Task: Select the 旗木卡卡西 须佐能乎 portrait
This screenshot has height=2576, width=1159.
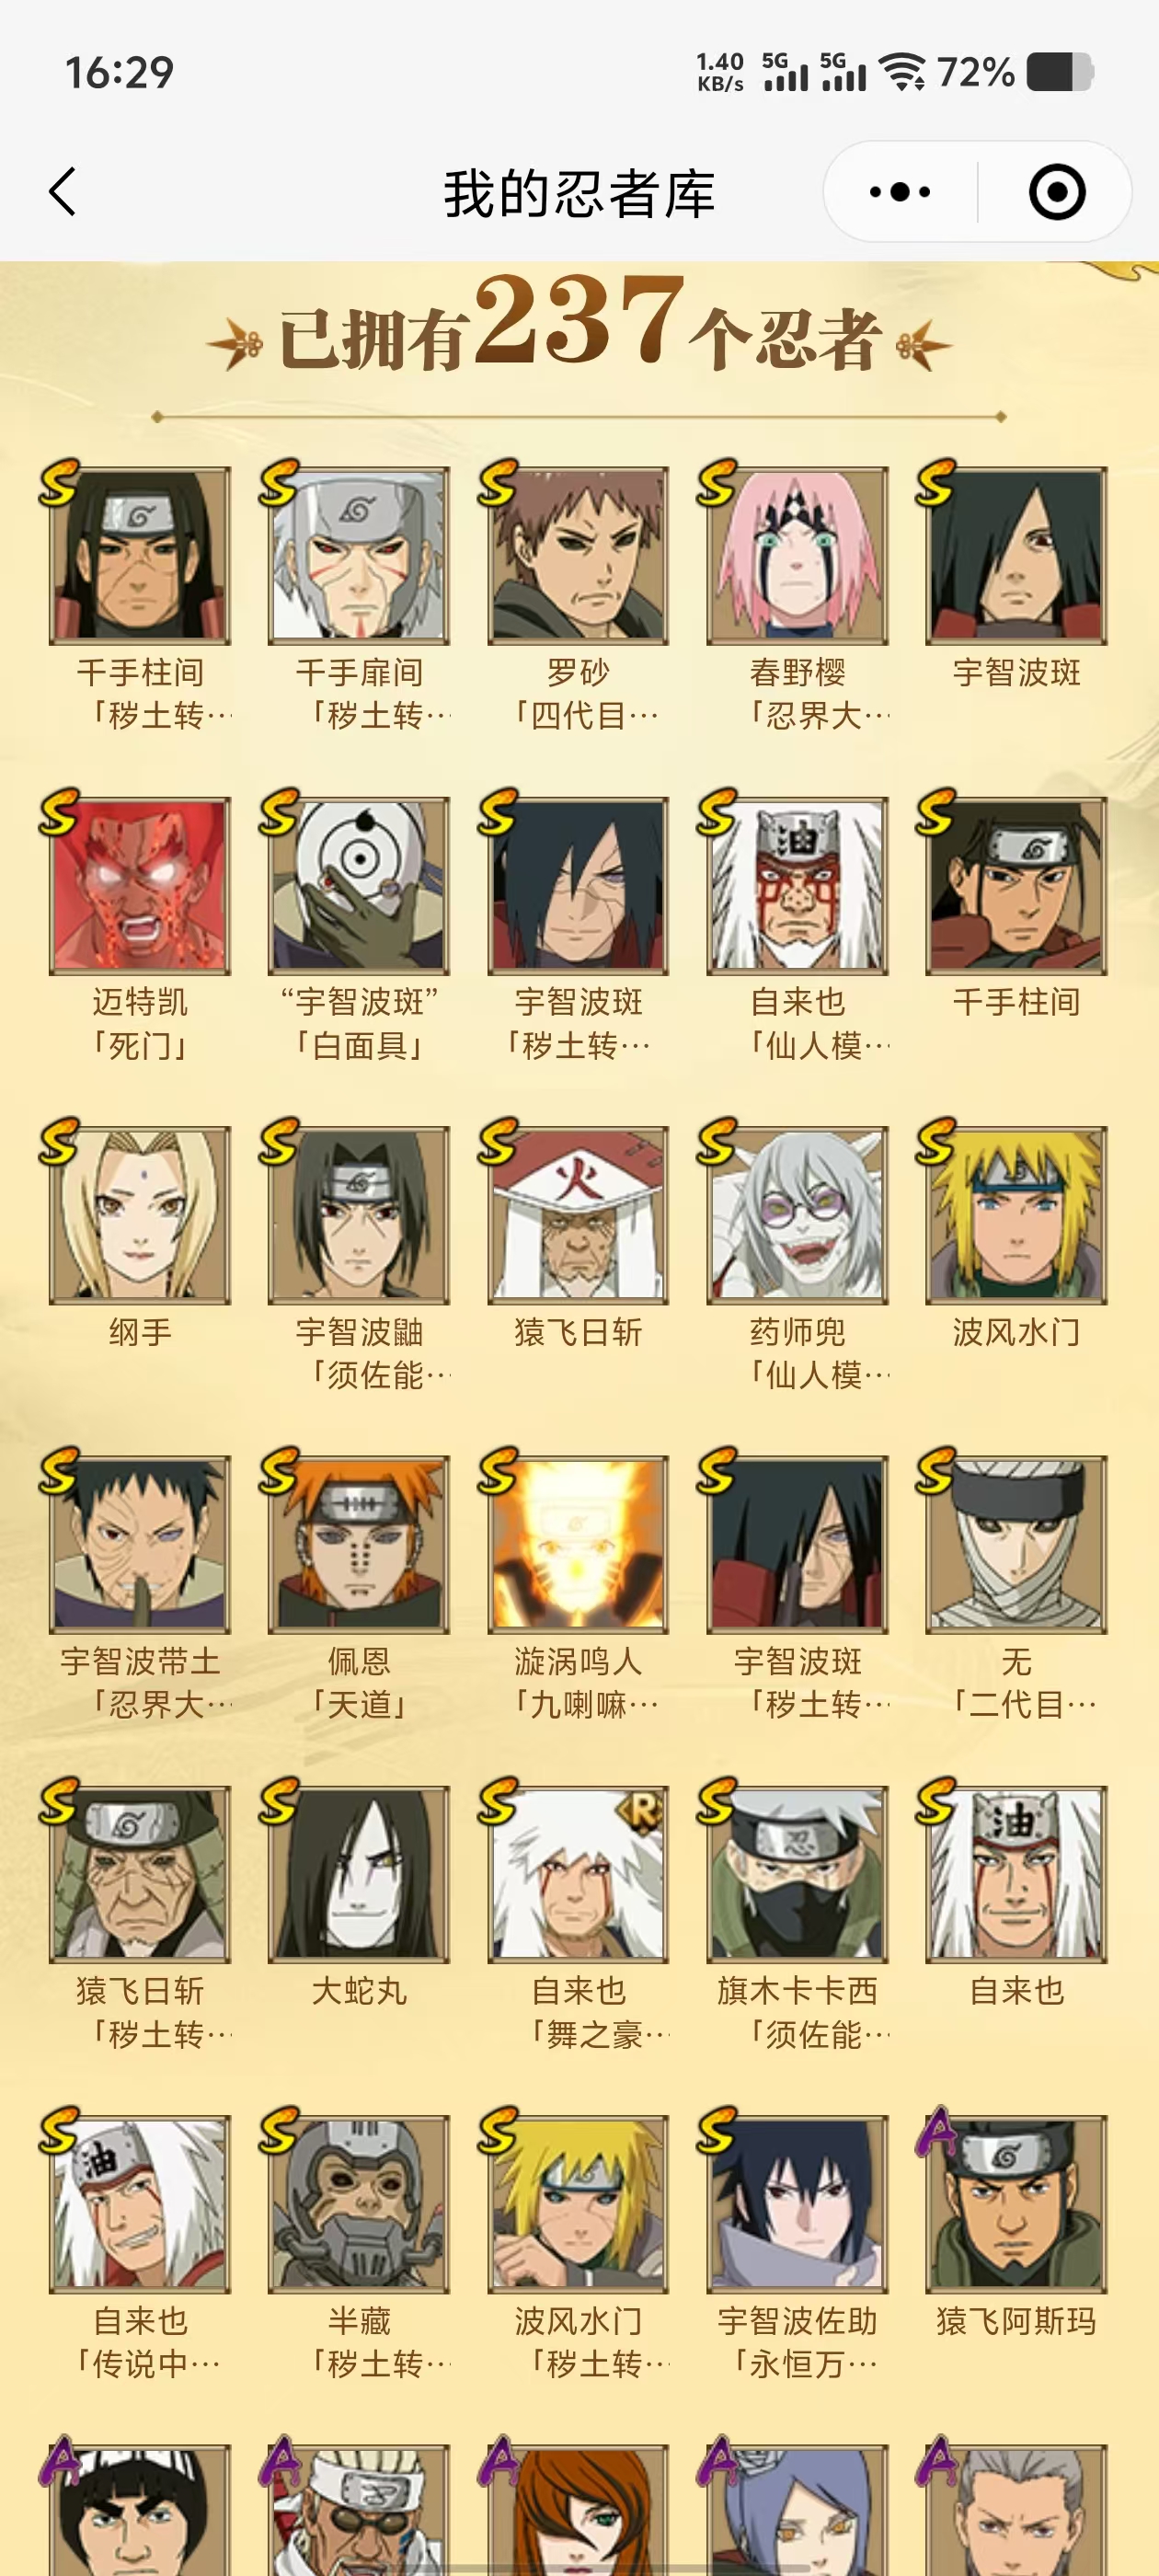Action: 797,1874
